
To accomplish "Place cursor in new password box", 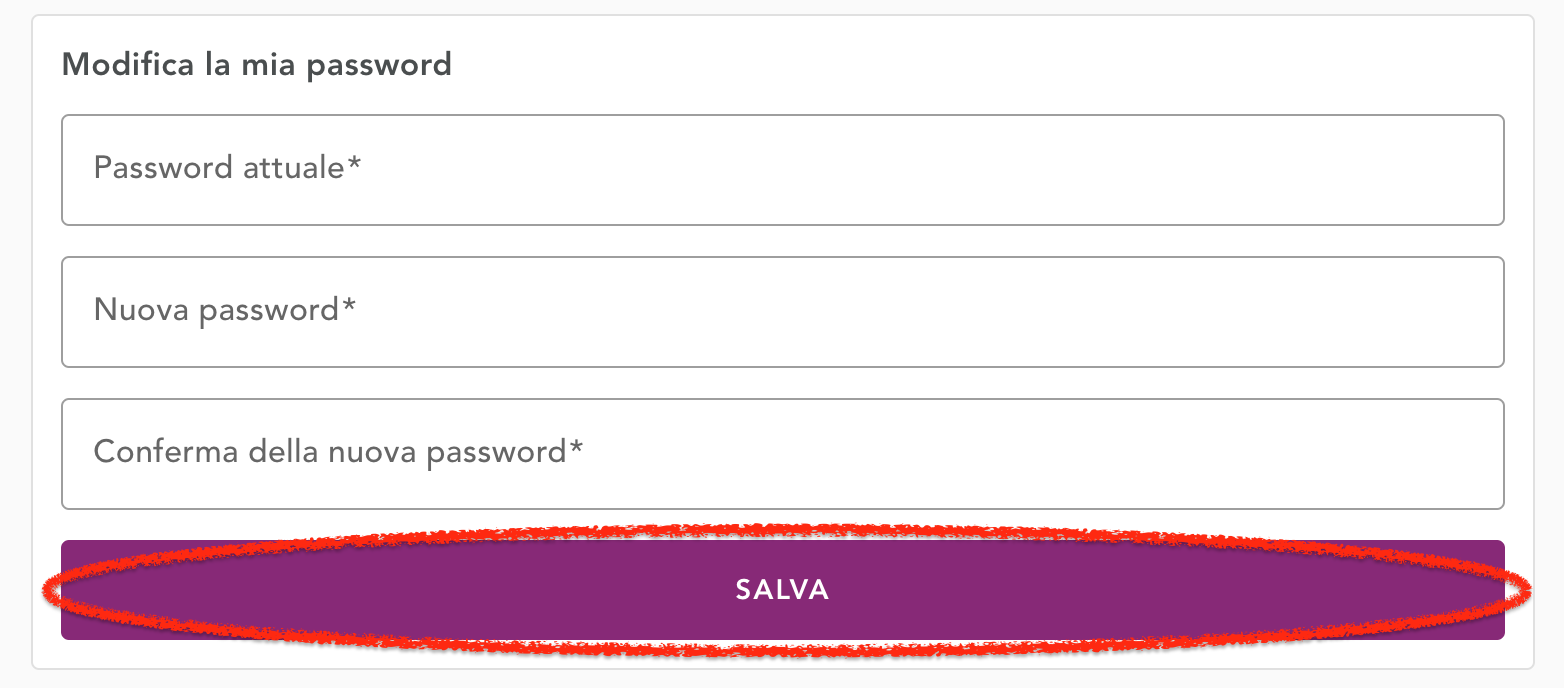I will pyautogui.click(x=782, y=312).
